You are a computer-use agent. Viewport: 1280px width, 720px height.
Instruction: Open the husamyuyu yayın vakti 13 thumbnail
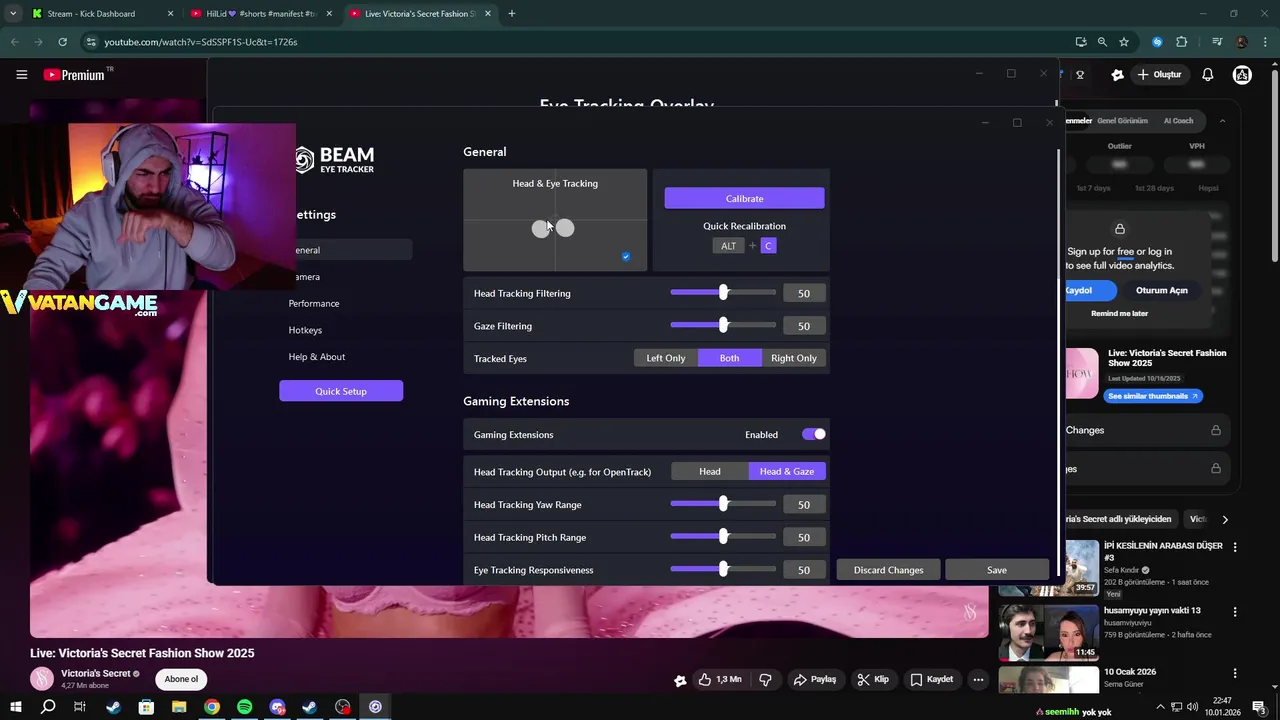1049,632
